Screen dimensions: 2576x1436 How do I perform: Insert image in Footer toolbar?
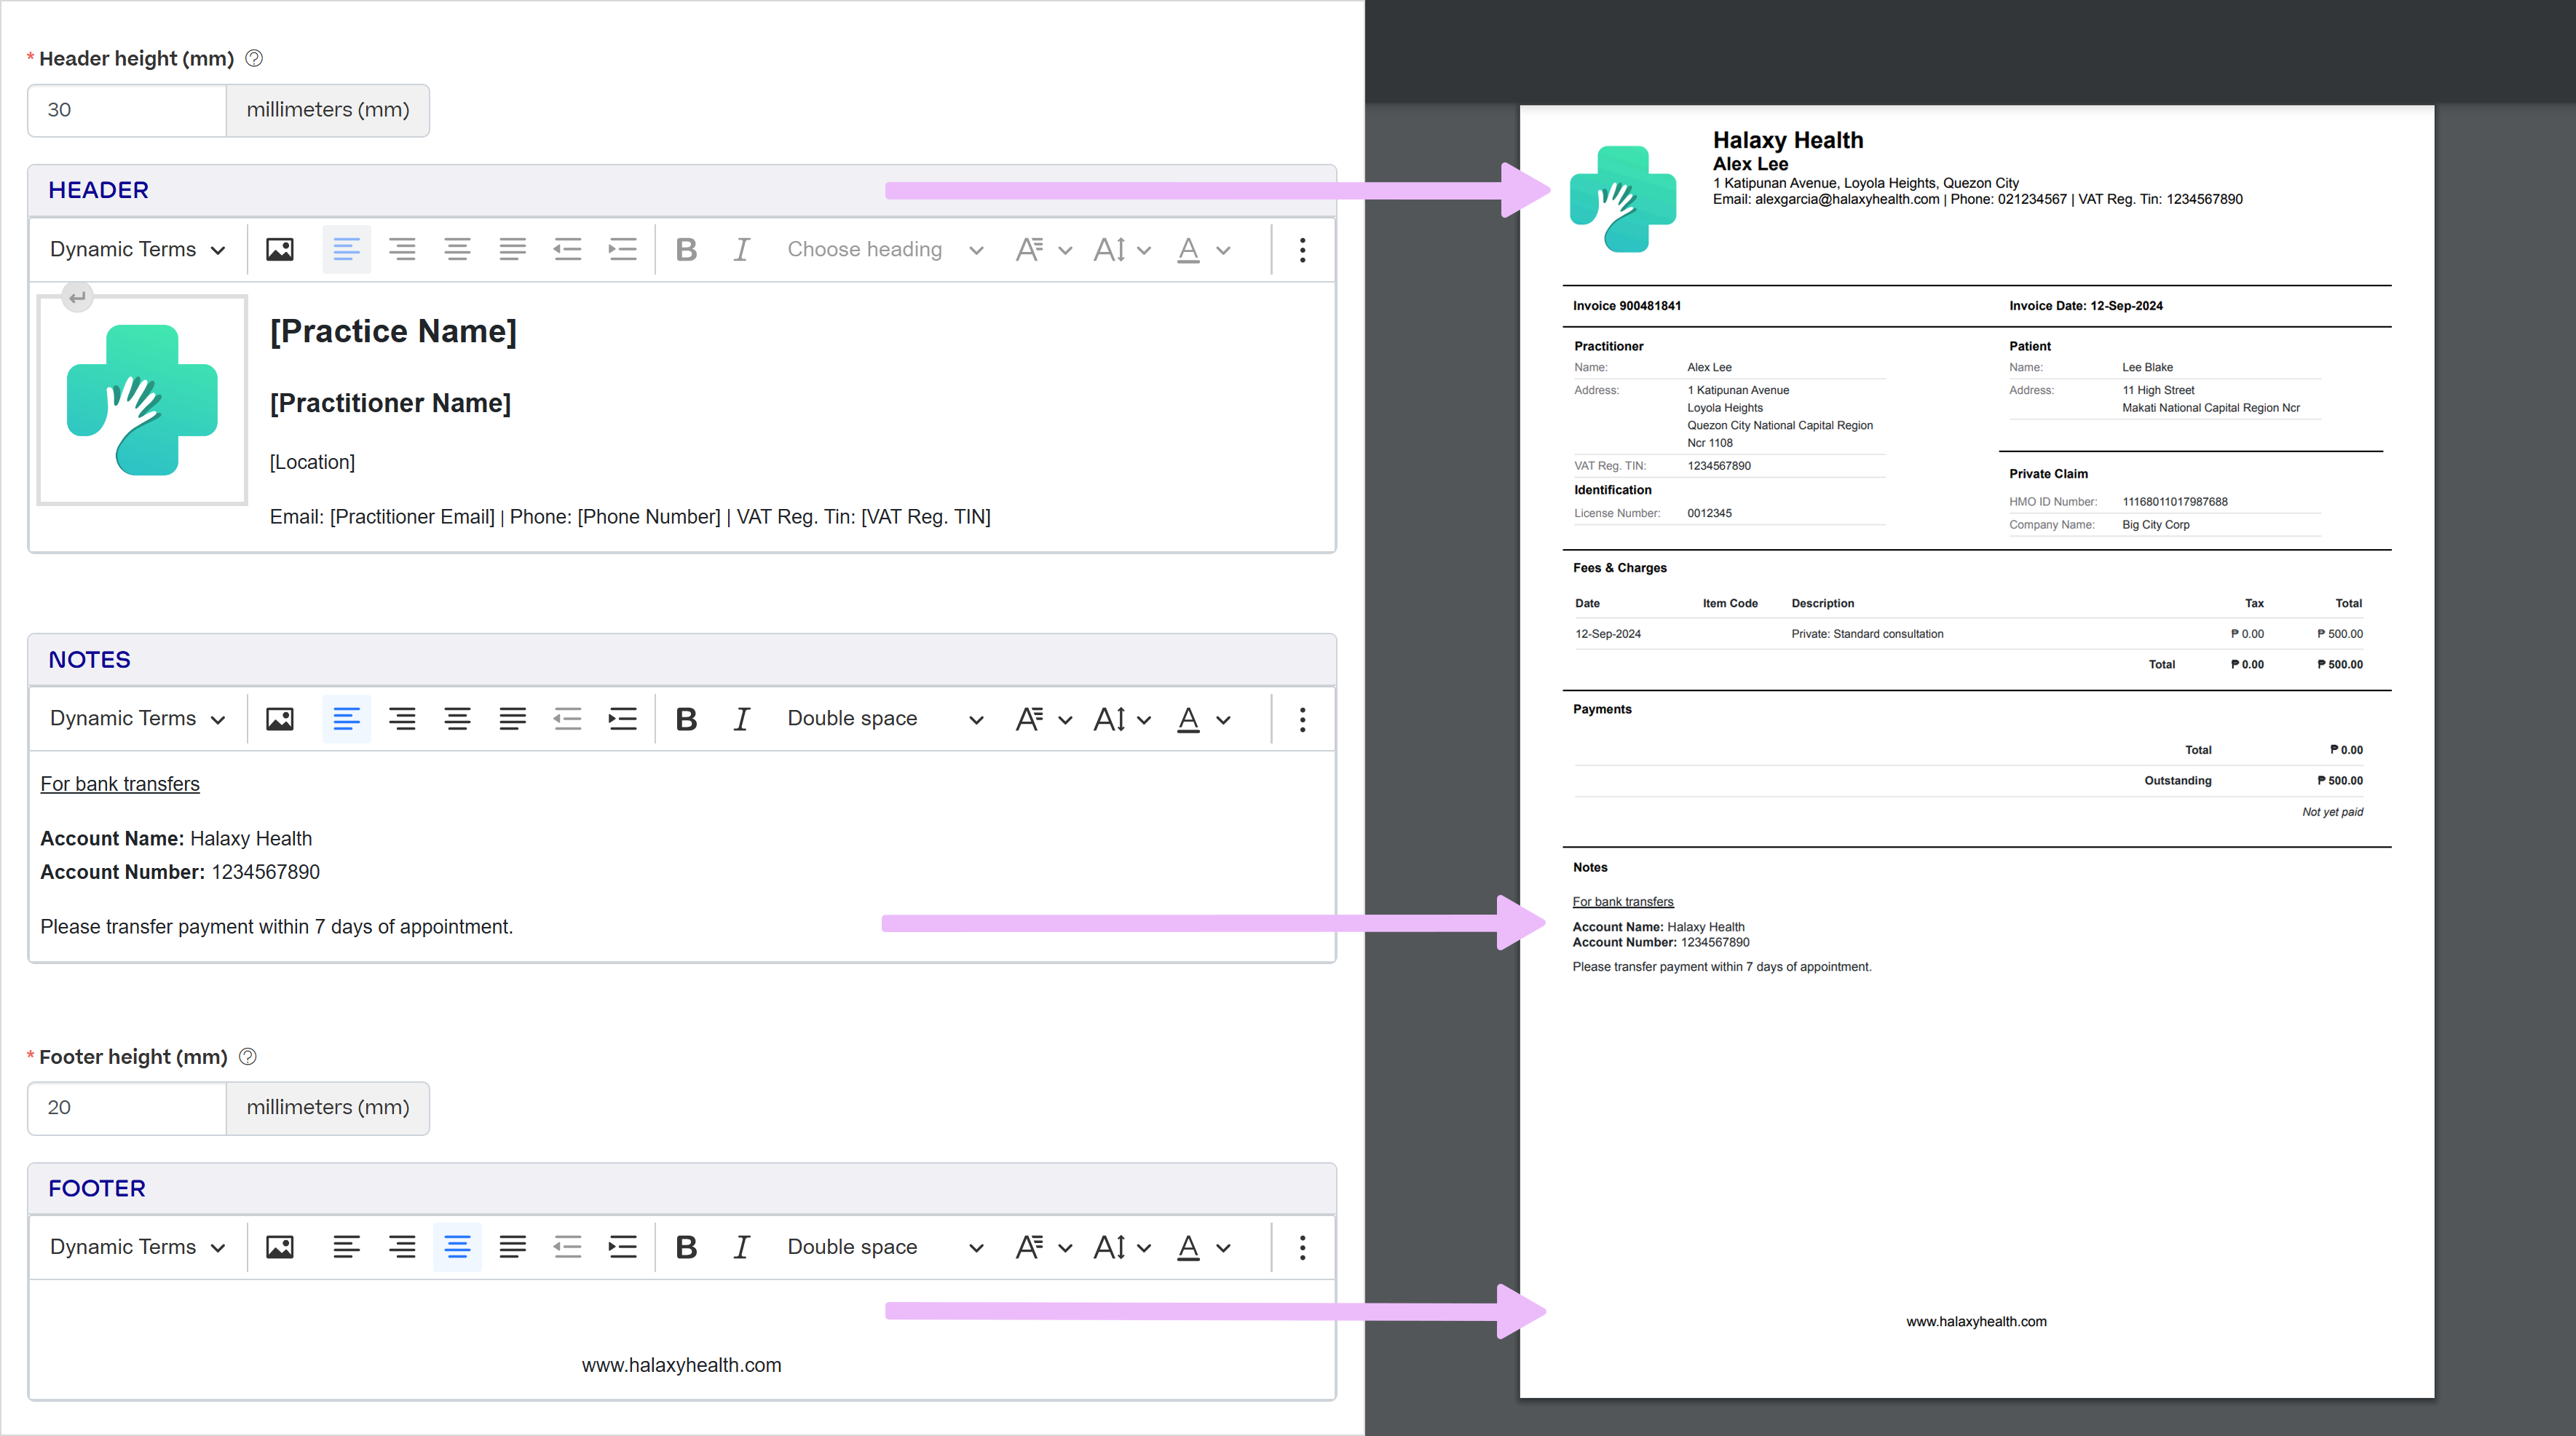pyautogui.click(x=280, y=1247)
